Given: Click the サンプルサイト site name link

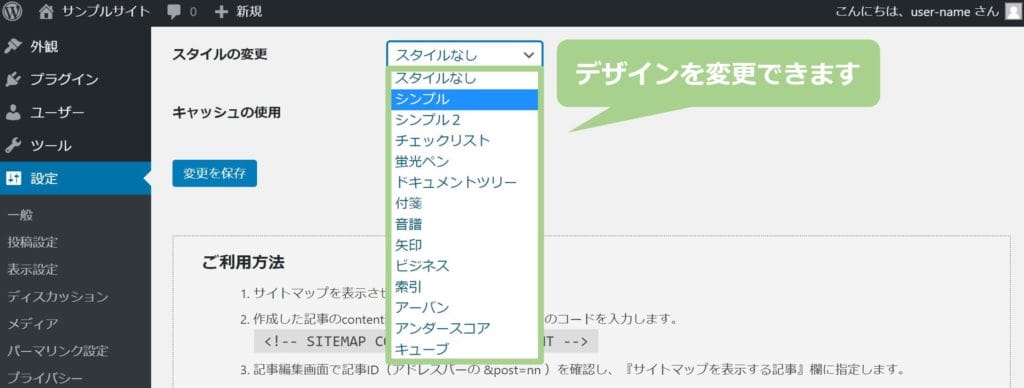Looking at the screenshot, I should pyautogui.click(x=106, y=12).
